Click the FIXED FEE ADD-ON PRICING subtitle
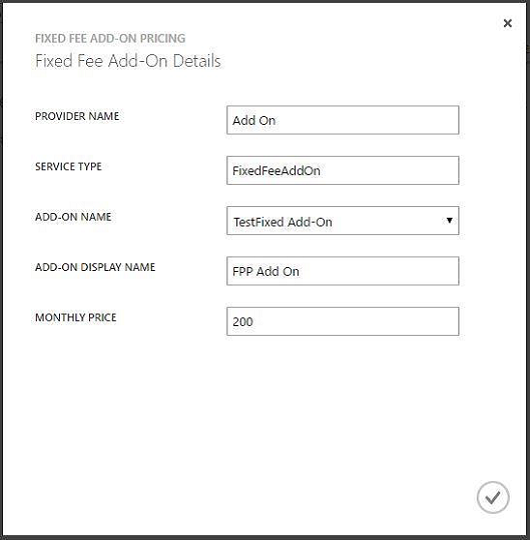The height and width of the screenshot is (540, 530). pyautogui.click(x=110, y=38)
